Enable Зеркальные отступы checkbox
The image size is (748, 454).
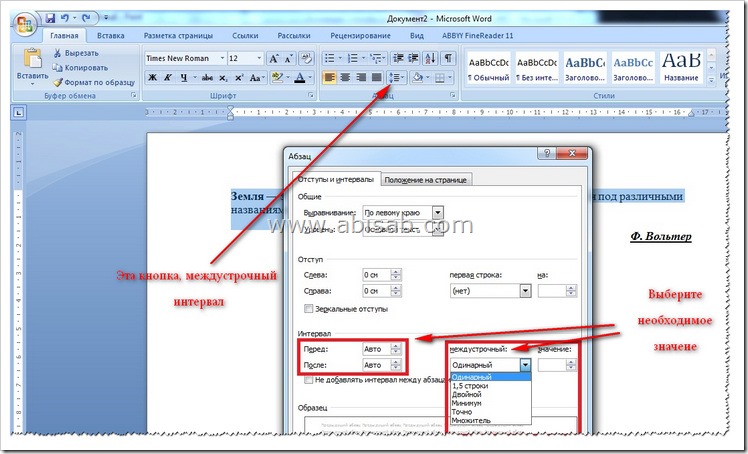click(309, 309)
